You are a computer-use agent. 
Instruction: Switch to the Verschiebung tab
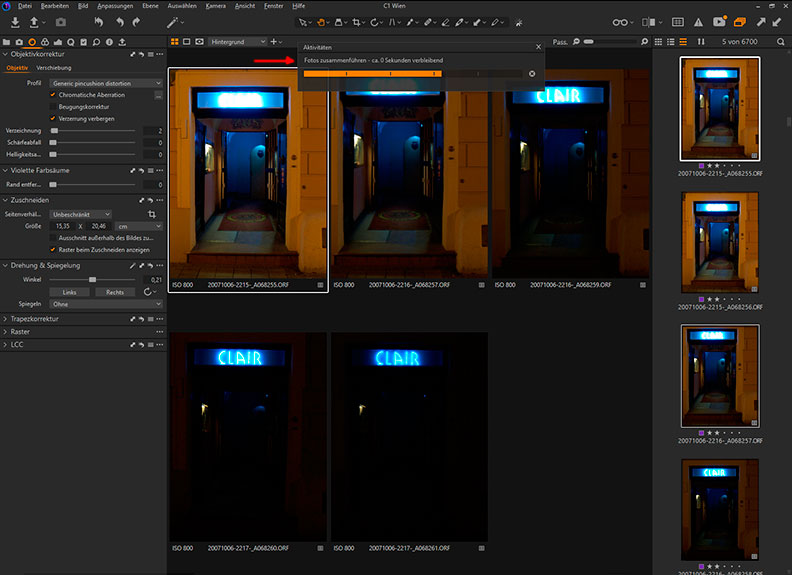pos(54,68)
